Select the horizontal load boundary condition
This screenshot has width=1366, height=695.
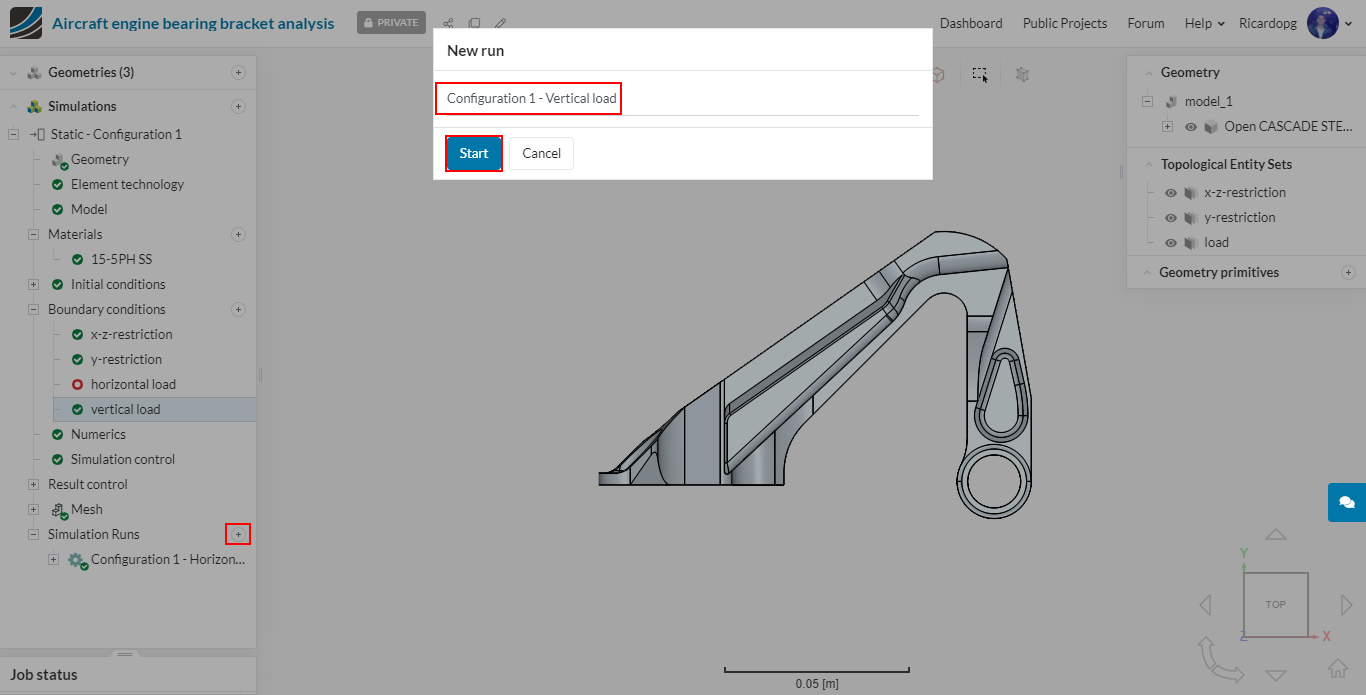[133, 384]
